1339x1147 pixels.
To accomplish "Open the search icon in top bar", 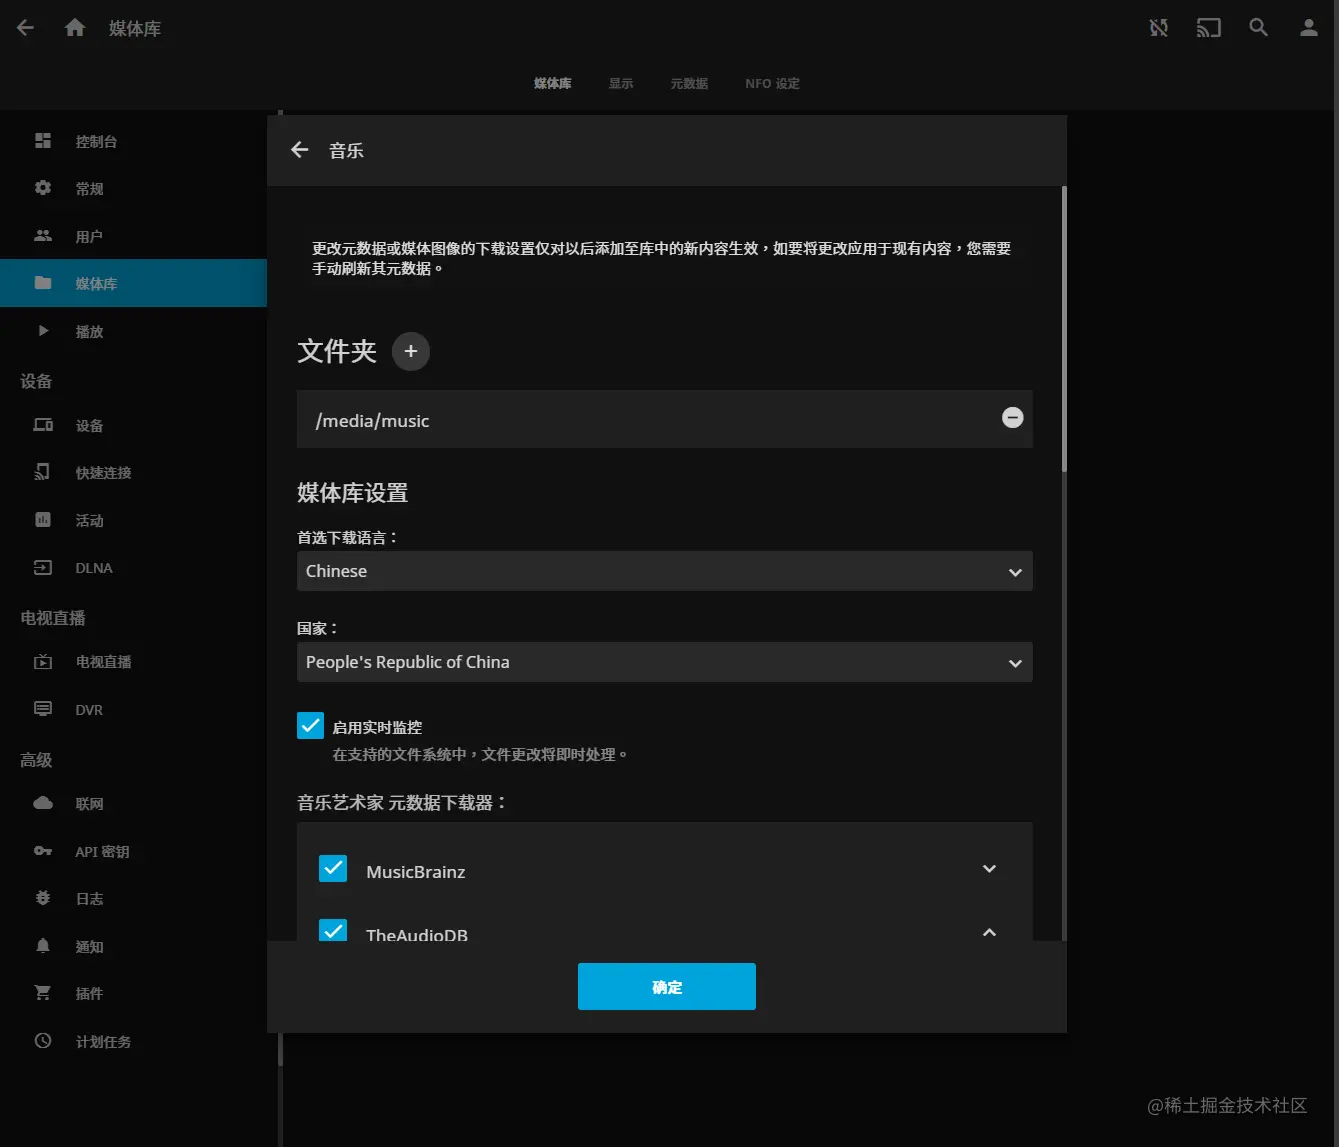I will point(1258,27).
